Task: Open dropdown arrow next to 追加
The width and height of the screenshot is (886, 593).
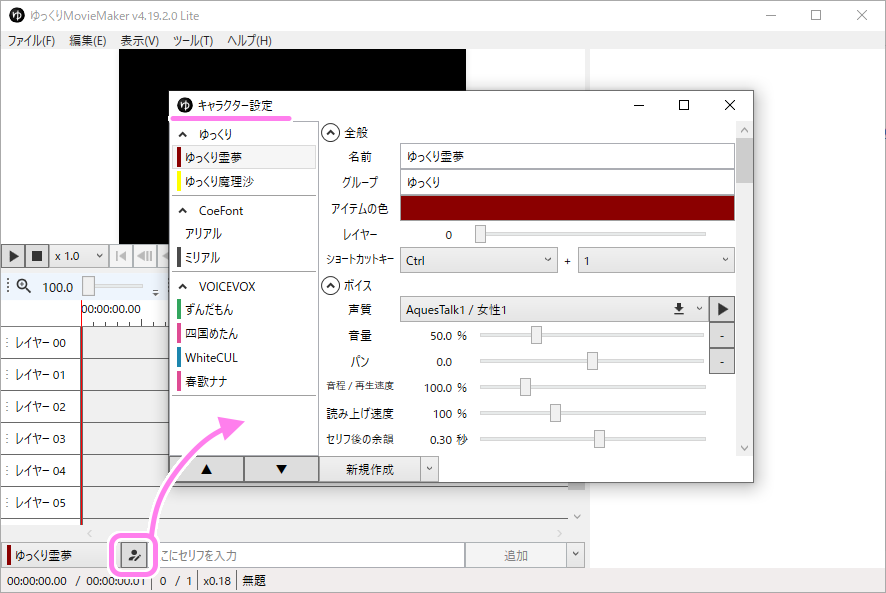Action: click(x=575, y=555)
